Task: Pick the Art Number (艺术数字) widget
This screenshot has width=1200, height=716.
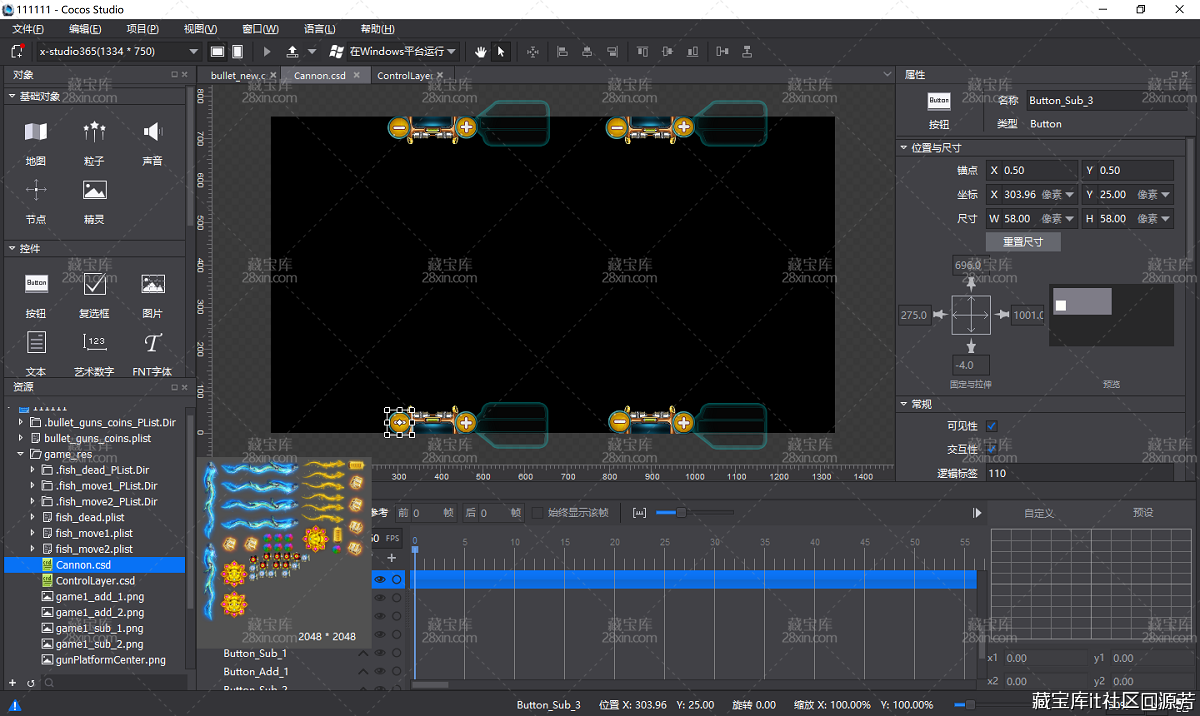Action: [x=94, y=354]
